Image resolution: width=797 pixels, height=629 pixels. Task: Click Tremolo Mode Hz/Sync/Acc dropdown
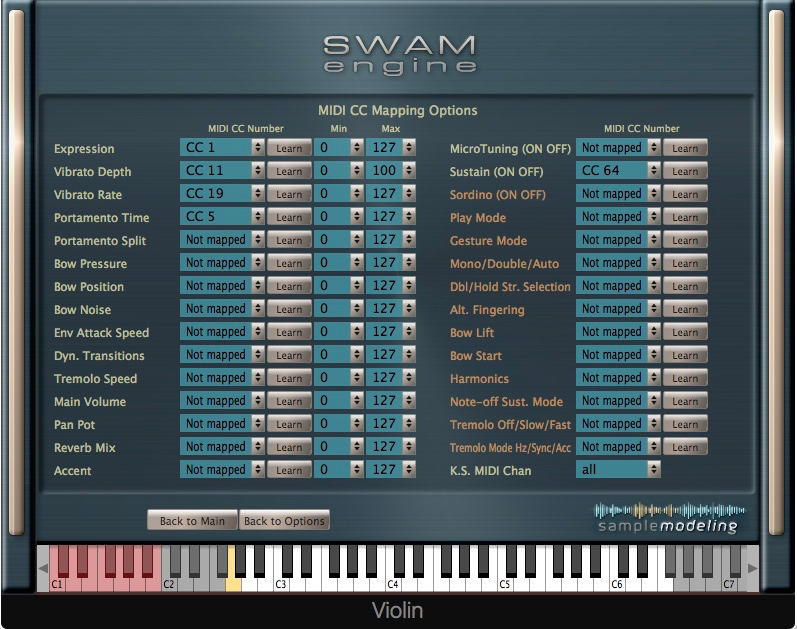[x=618, y=447]
